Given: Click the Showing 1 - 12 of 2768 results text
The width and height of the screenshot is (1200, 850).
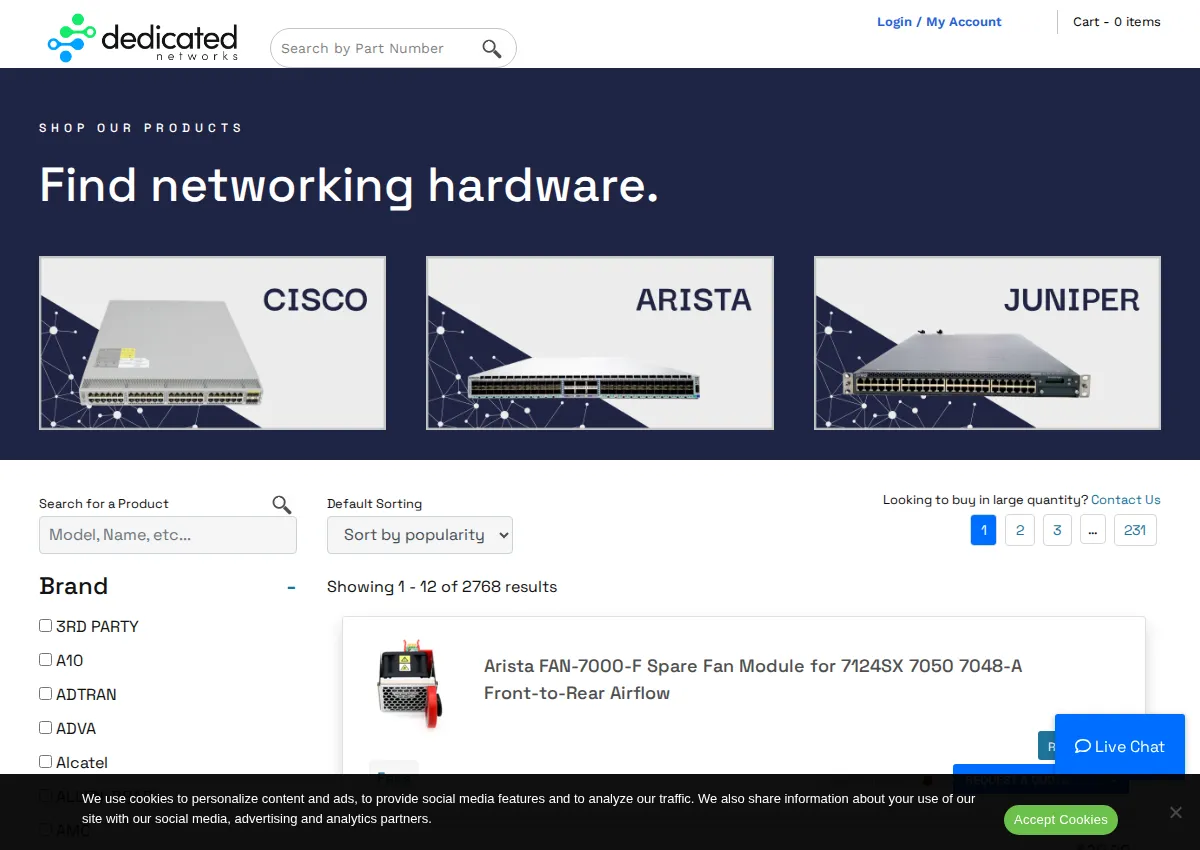Looking at the screenshot, I should click(442, 587).
